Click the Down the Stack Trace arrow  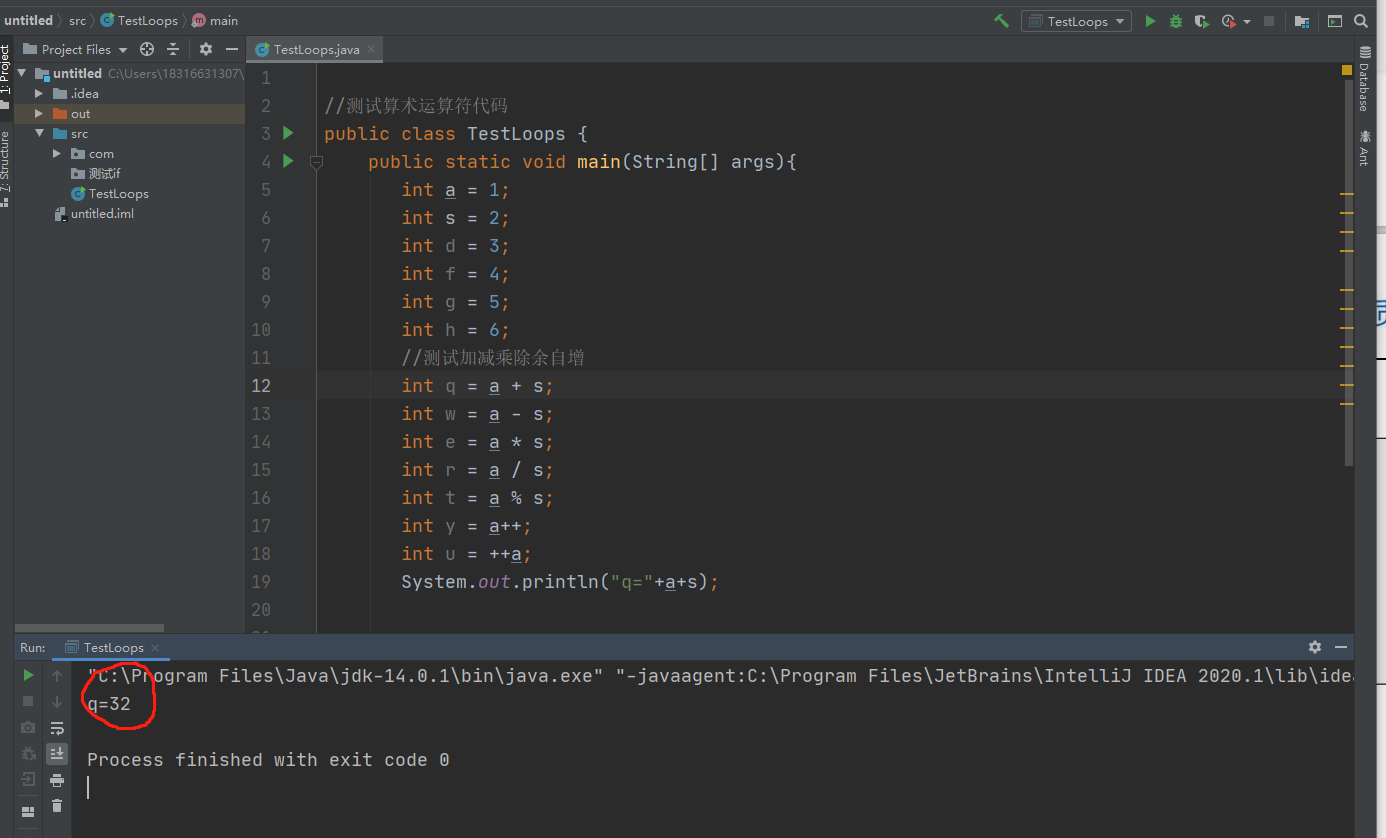[x=57, y=701]
